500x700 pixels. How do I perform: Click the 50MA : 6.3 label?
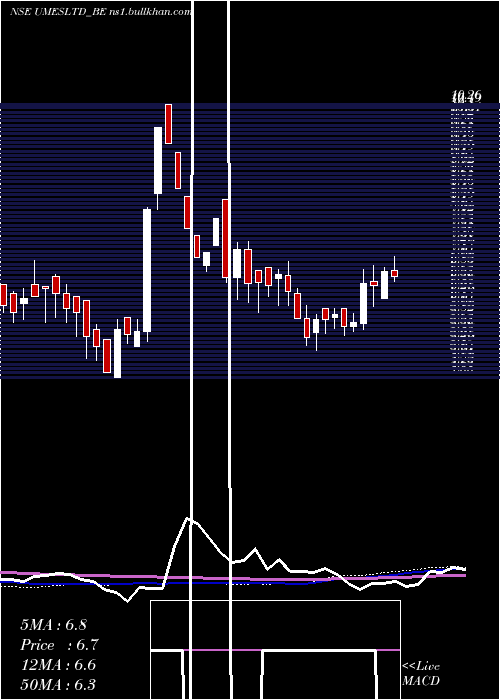coord(58,684)
